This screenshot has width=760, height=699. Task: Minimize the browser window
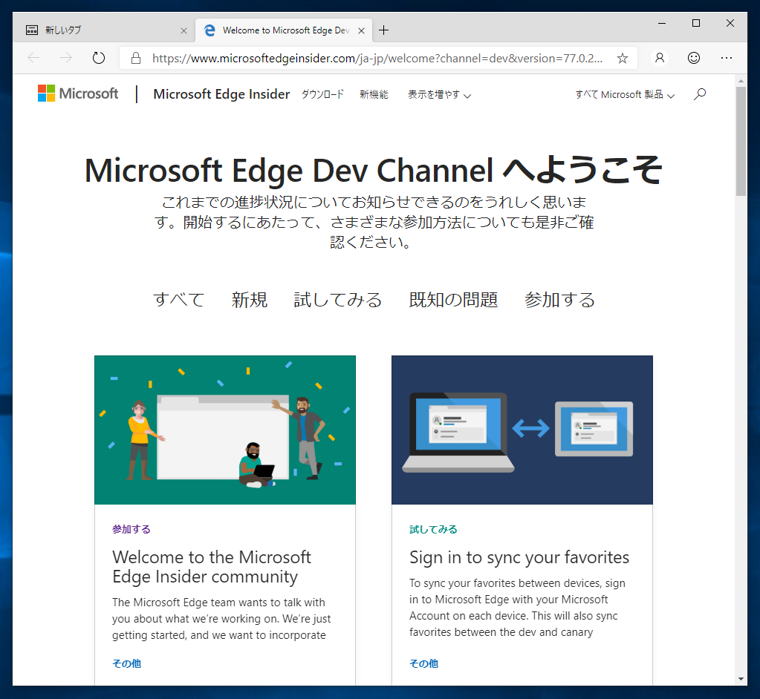[x=662, y=23]
